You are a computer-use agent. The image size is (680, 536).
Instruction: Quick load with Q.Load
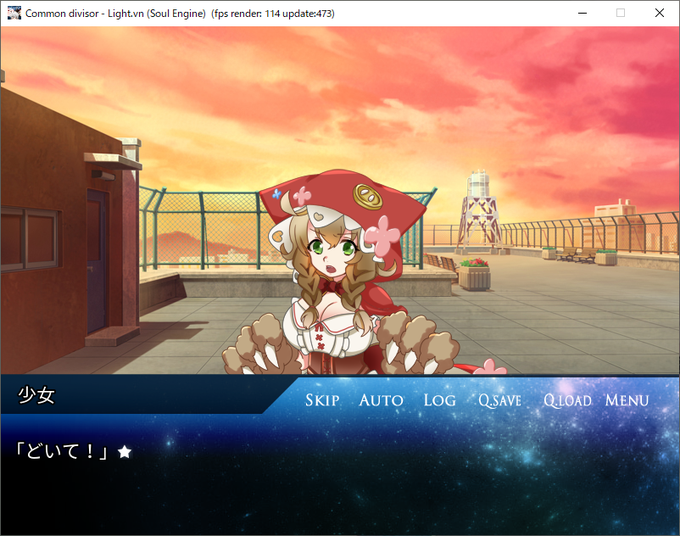point(567,400)
